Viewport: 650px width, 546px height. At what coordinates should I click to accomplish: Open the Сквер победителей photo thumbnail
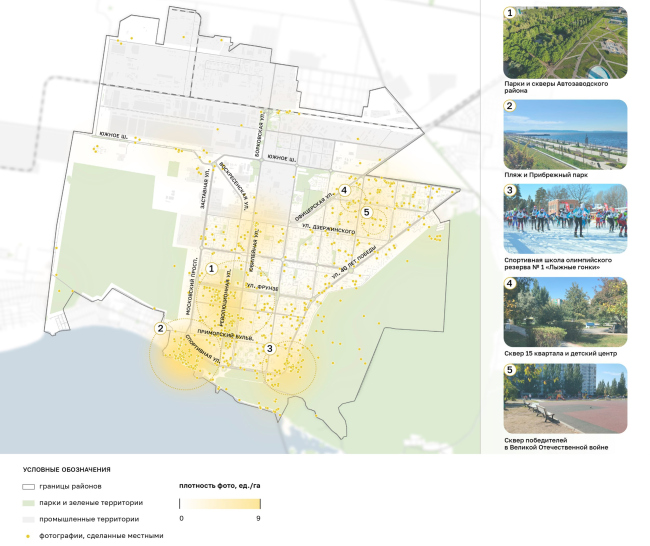click(565, 399)
